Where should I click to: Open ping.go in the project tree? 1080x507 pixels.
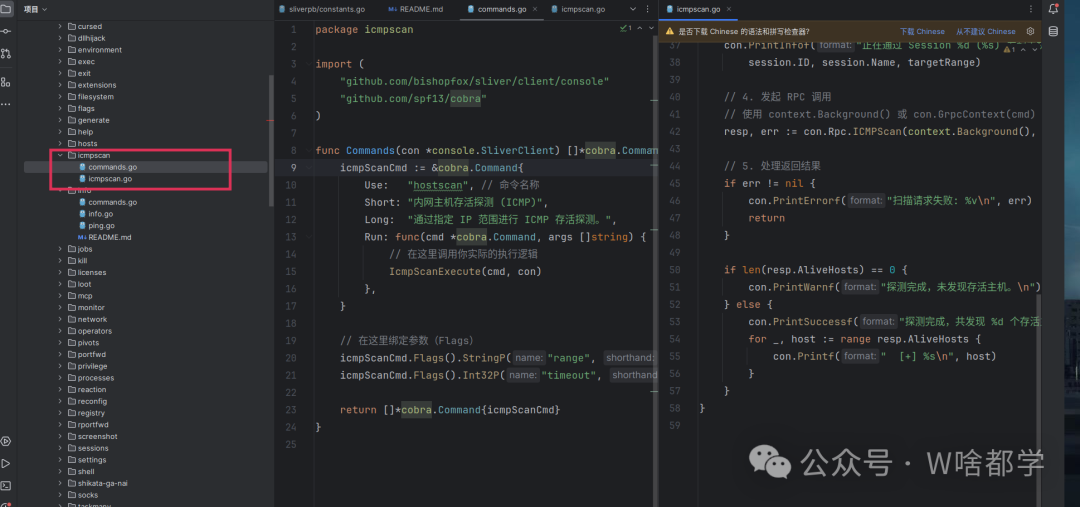[x=101, y=225]
